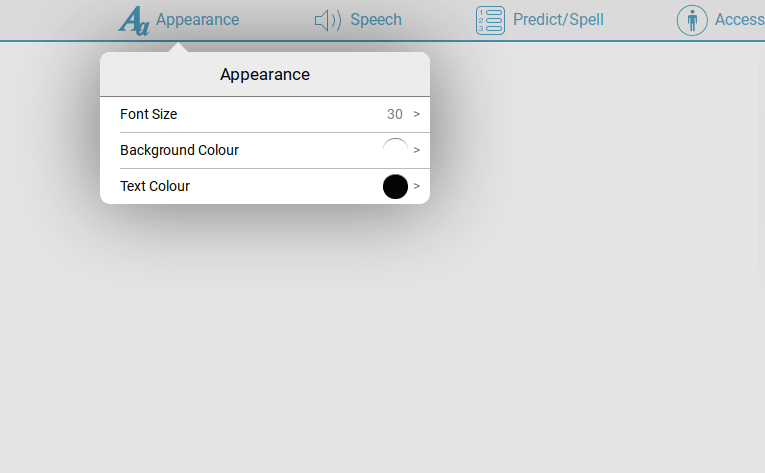Screen dimensions: 765x473
Task: Select the Access tab text
Action: (739, 20)
